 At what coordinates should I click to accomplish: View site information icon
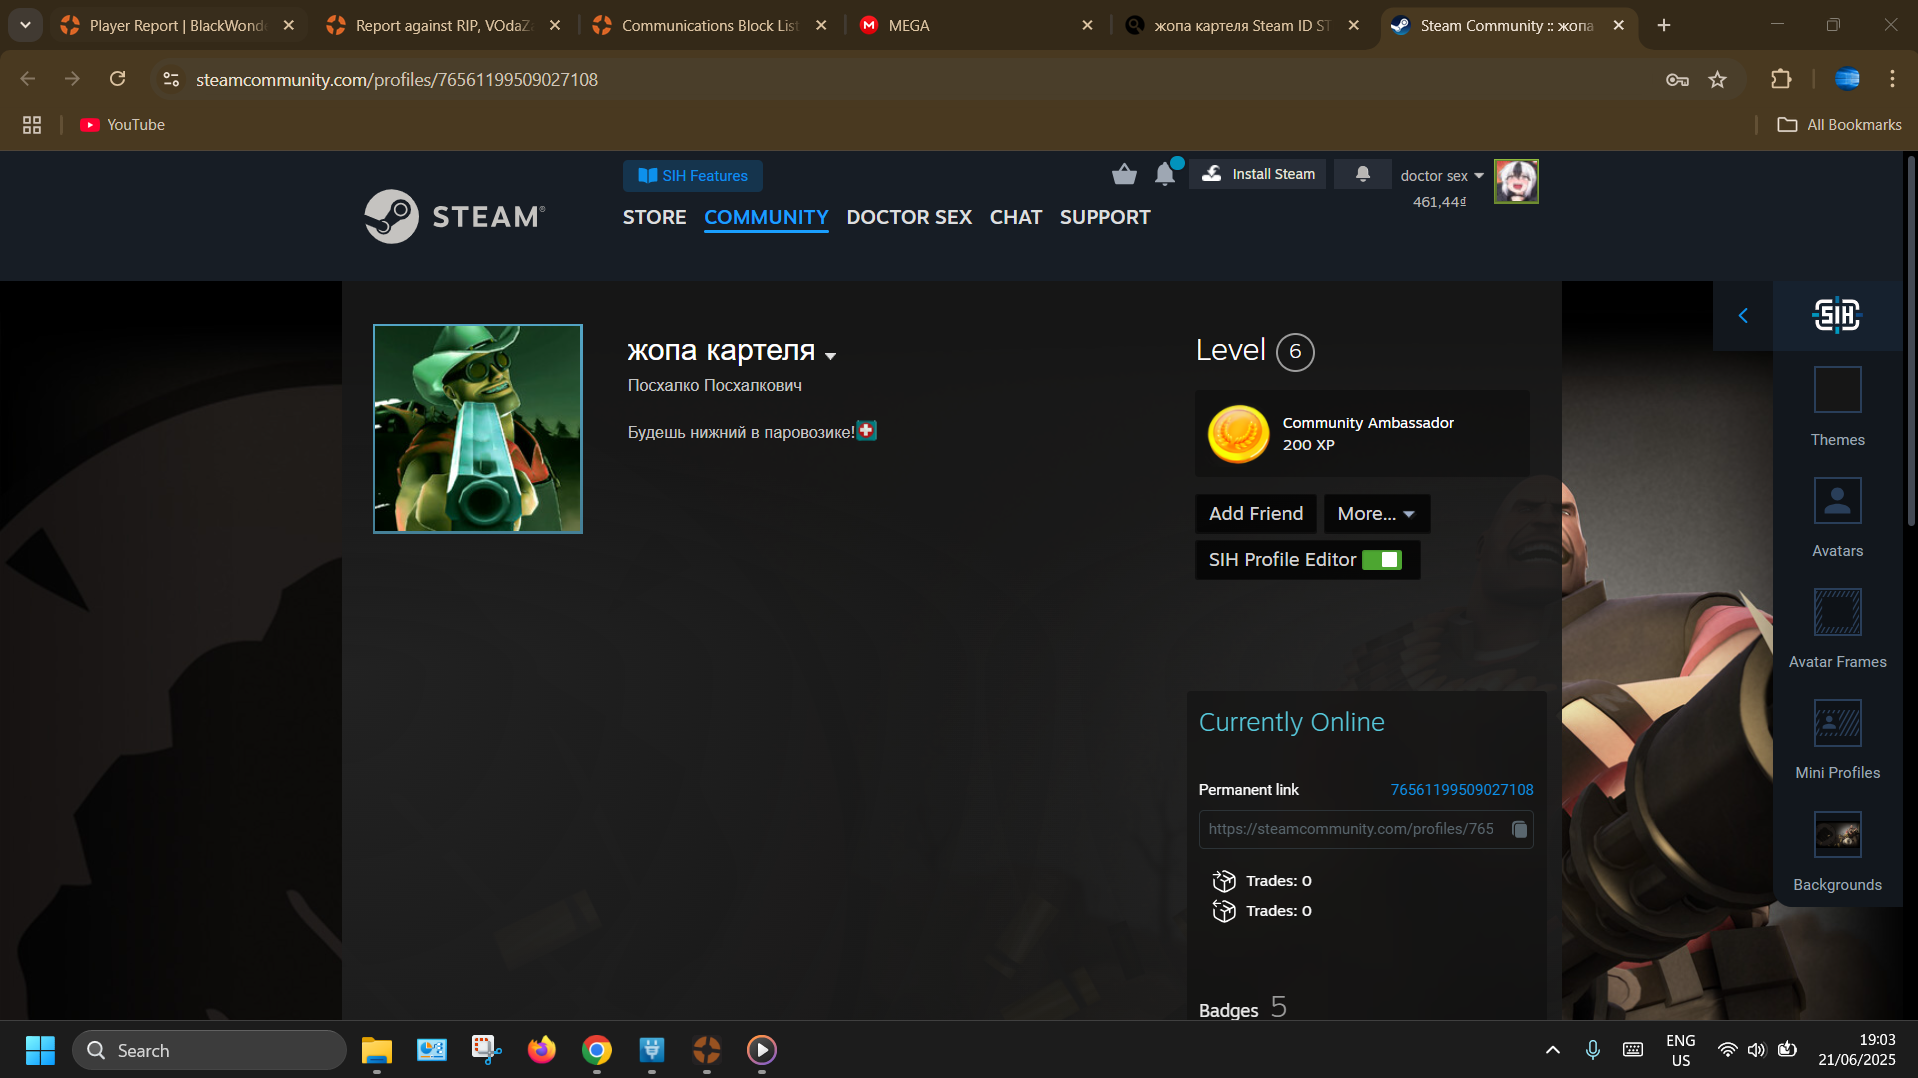171,79
